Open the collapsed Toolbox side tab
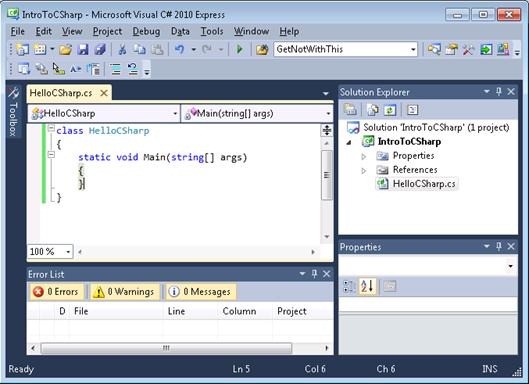Image resolution: width=529 pixels, height=384 pixels. pos(13,113)
